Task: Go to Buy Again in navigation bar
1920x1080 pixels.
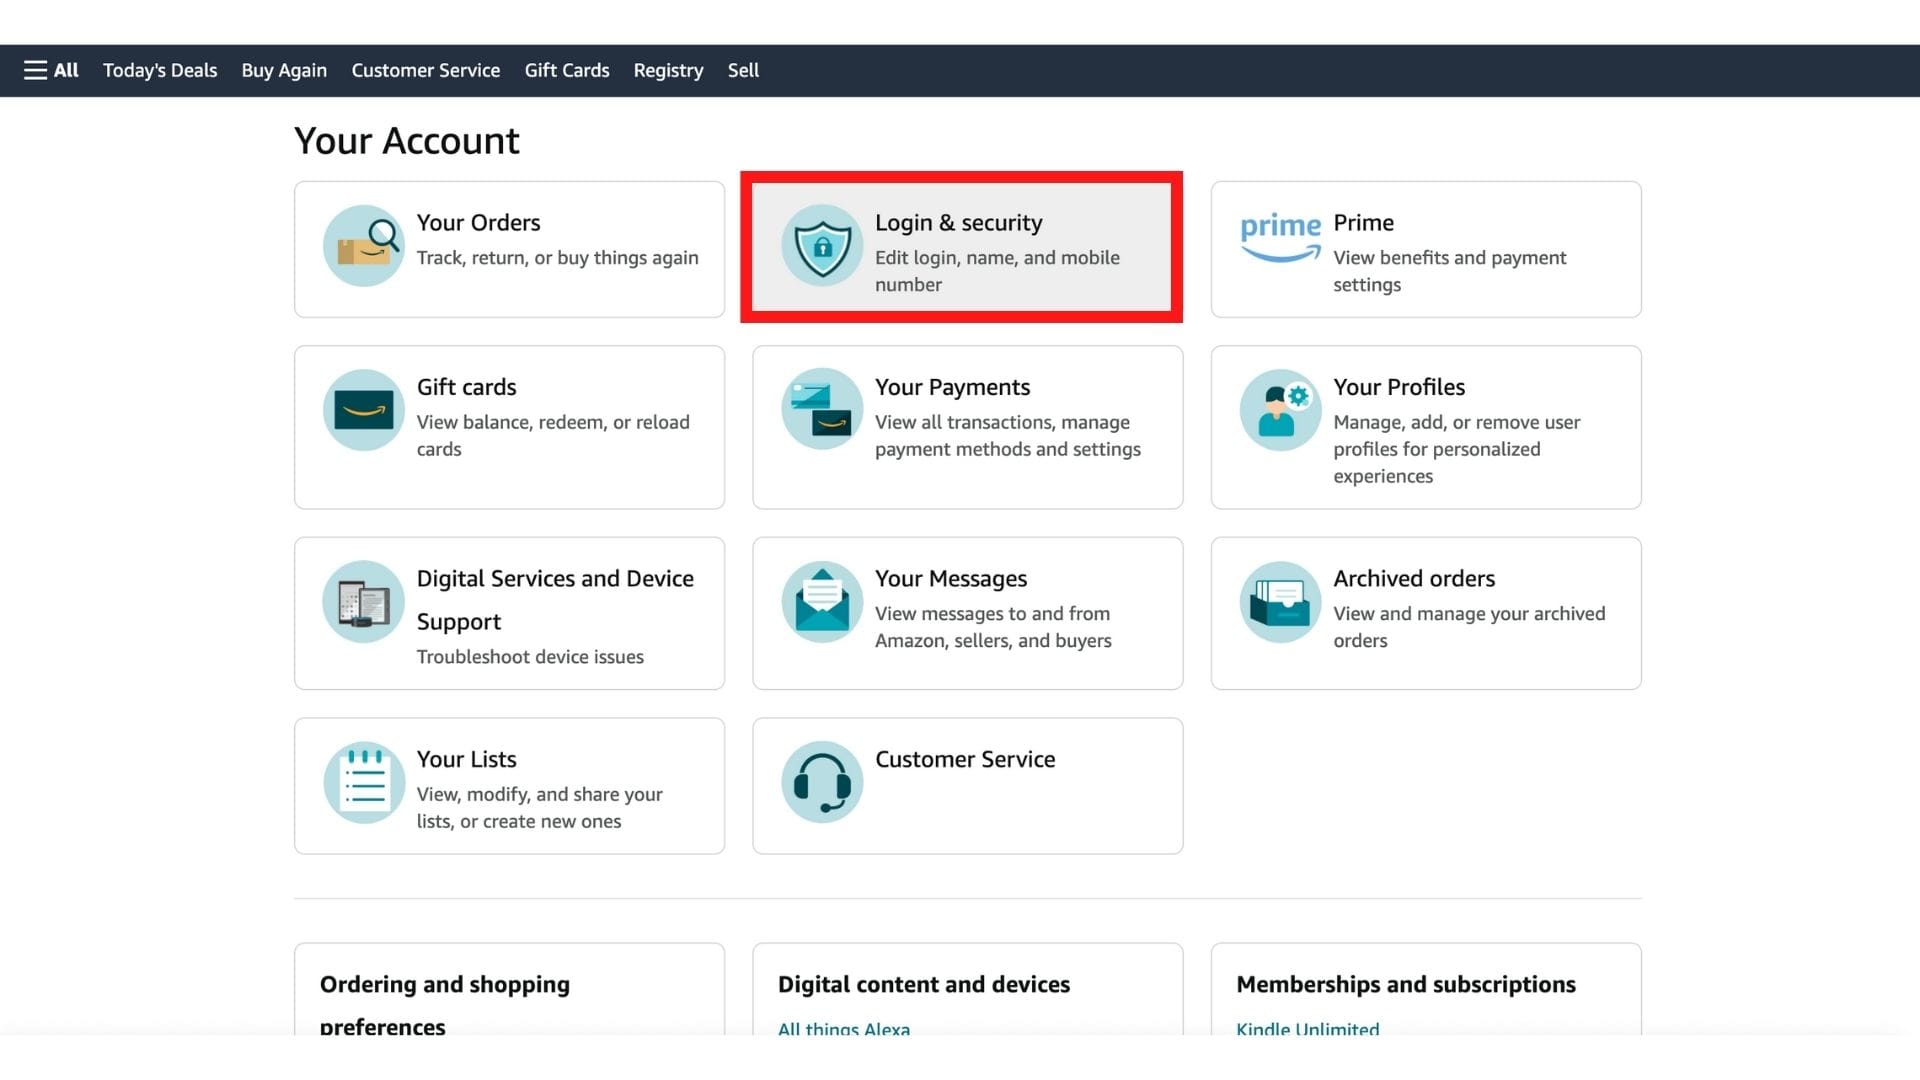Action: [x=284, y=70]
